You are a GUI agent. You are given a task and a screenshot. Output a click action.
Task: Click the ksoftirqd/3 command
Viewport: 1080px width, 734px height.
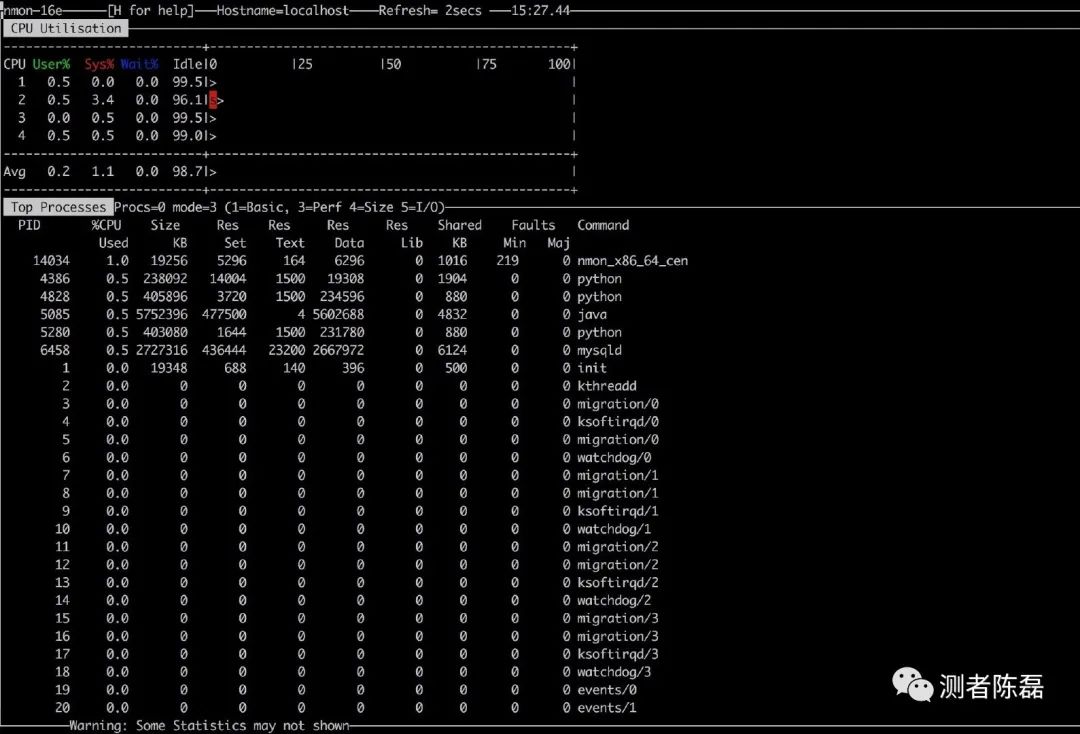pyautogui.click(x=618, y=655)
